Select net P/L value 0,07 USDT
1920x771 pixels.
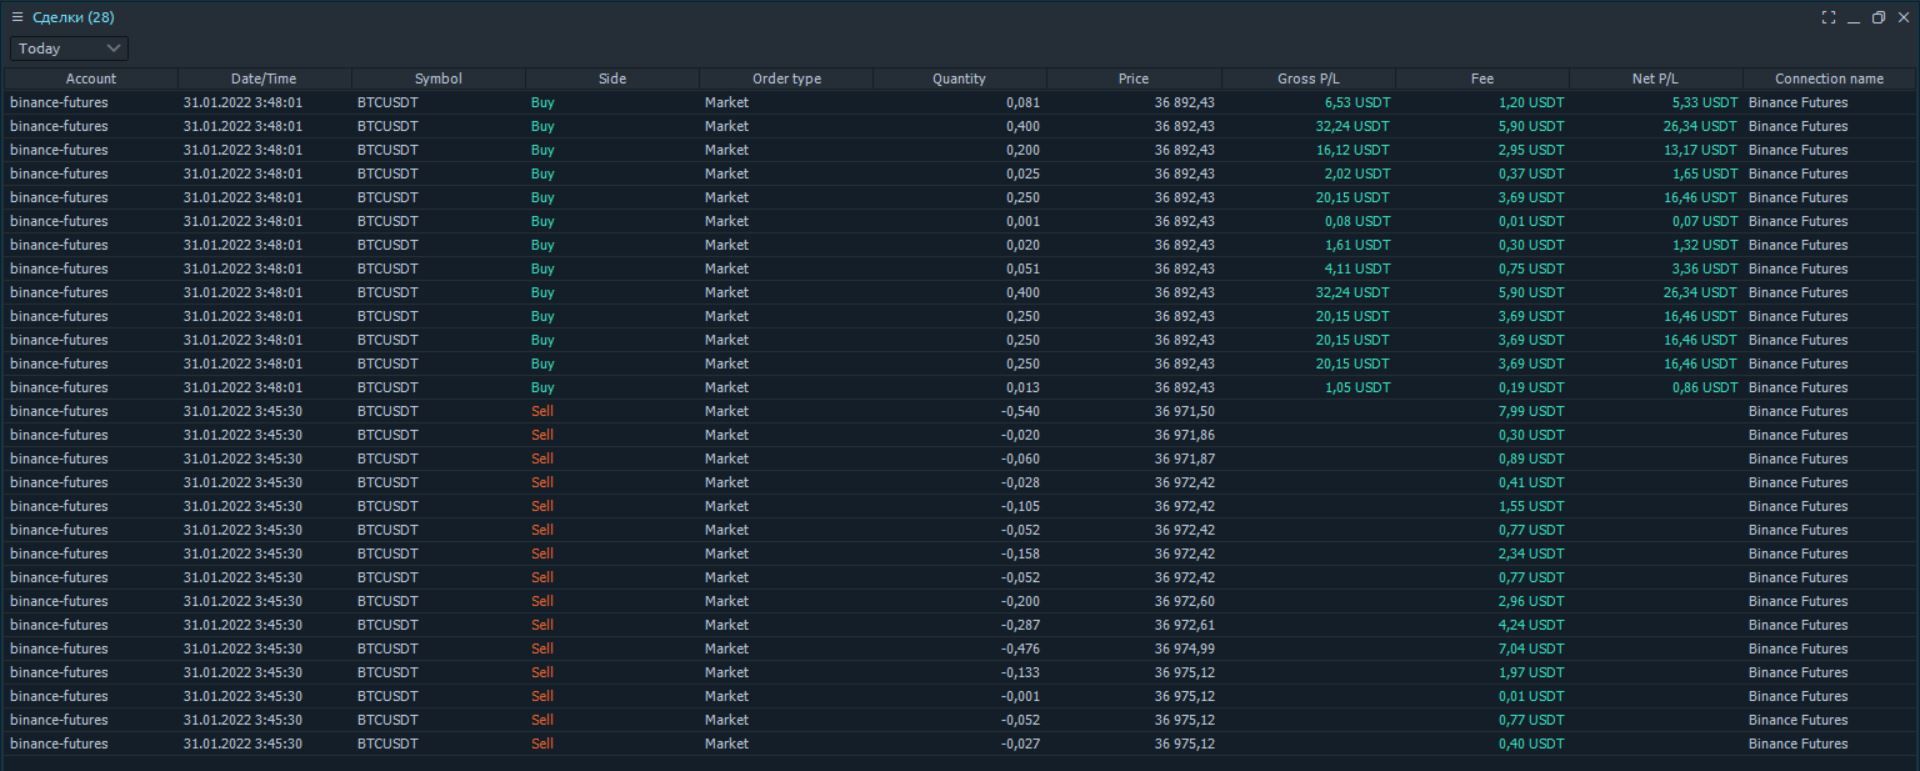point(1705,221)
